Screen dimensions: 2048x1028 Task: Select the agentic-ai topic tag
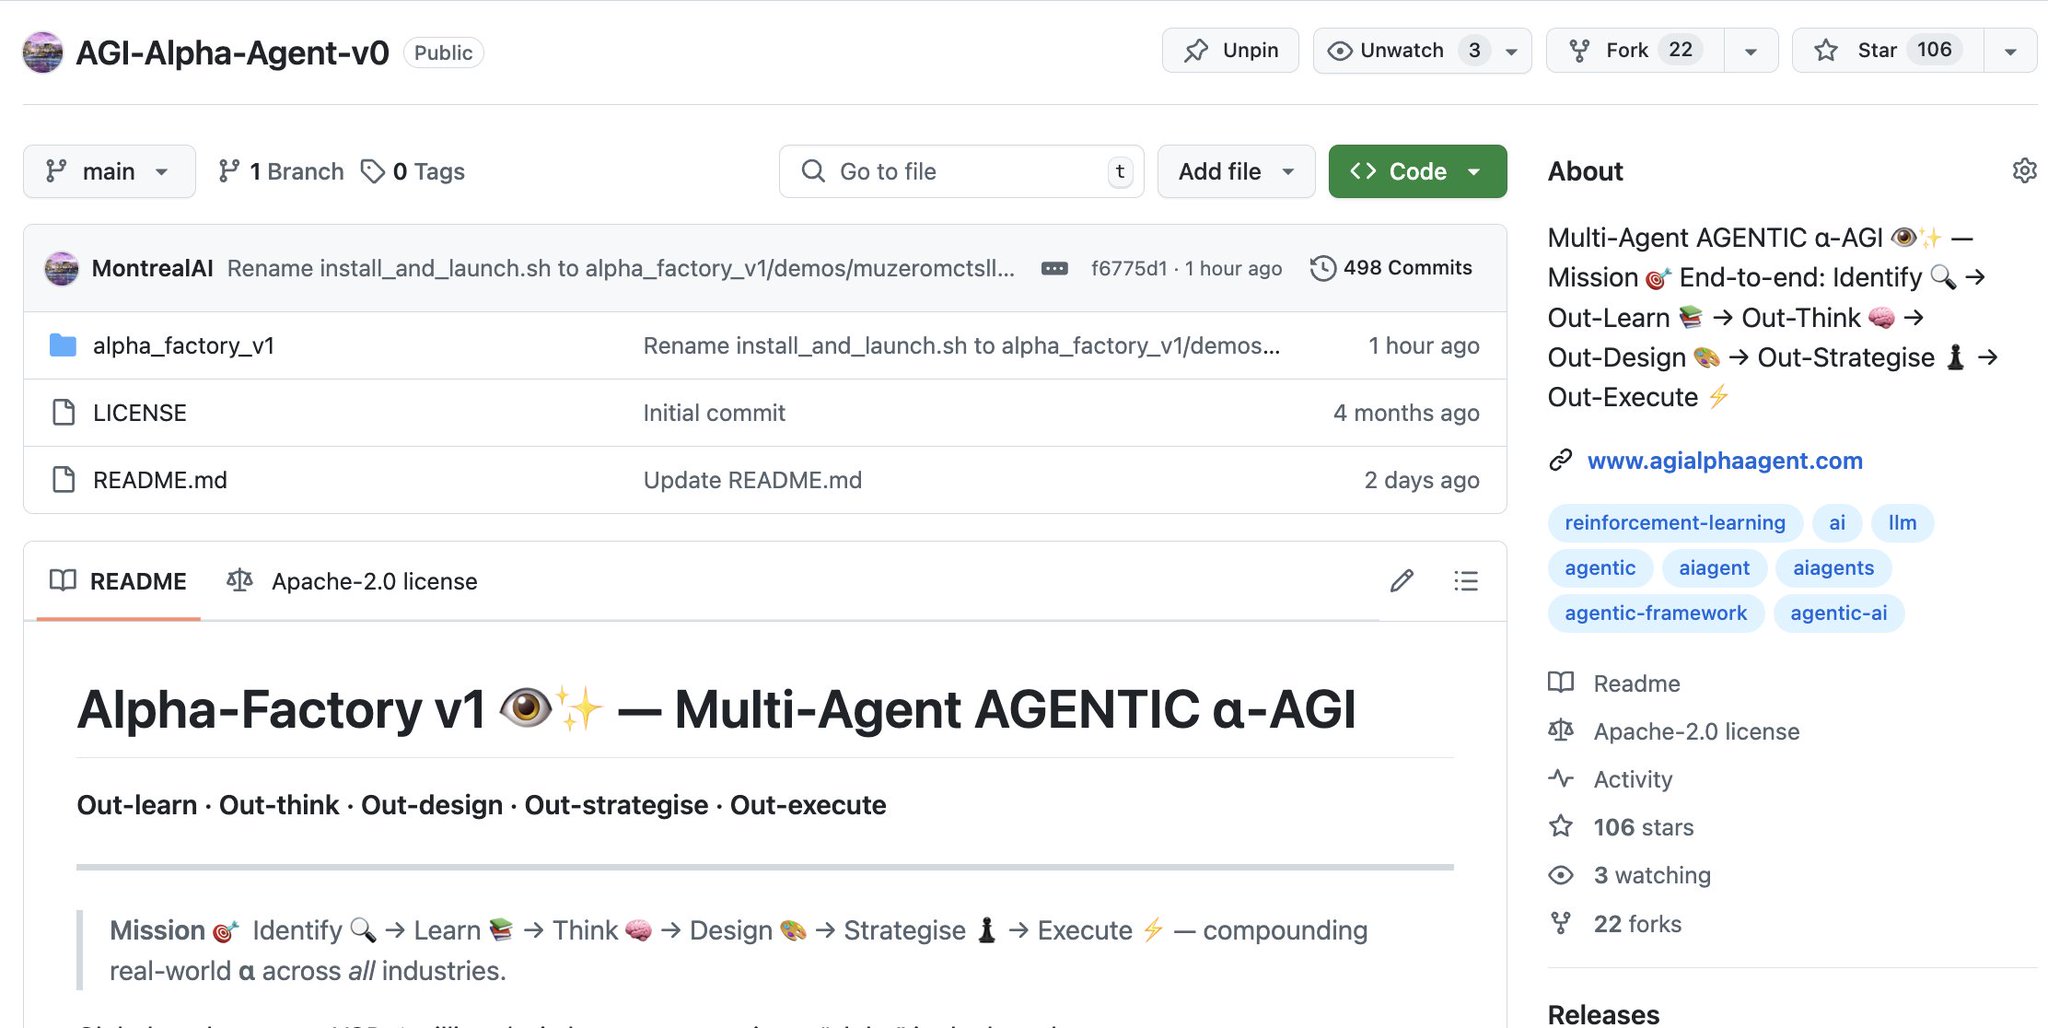coord(1838,613)
